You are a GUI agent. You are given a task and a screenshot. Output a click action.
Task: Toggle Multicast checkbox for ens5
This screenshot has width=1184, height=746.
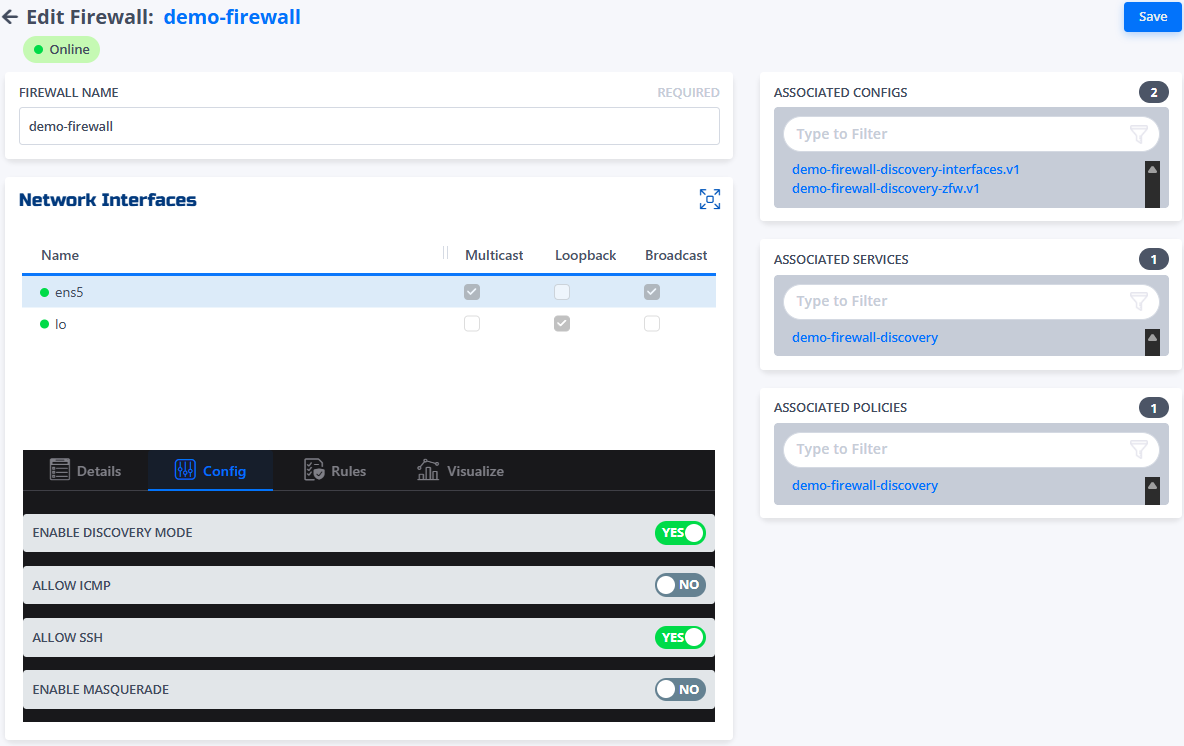point(472,292)
